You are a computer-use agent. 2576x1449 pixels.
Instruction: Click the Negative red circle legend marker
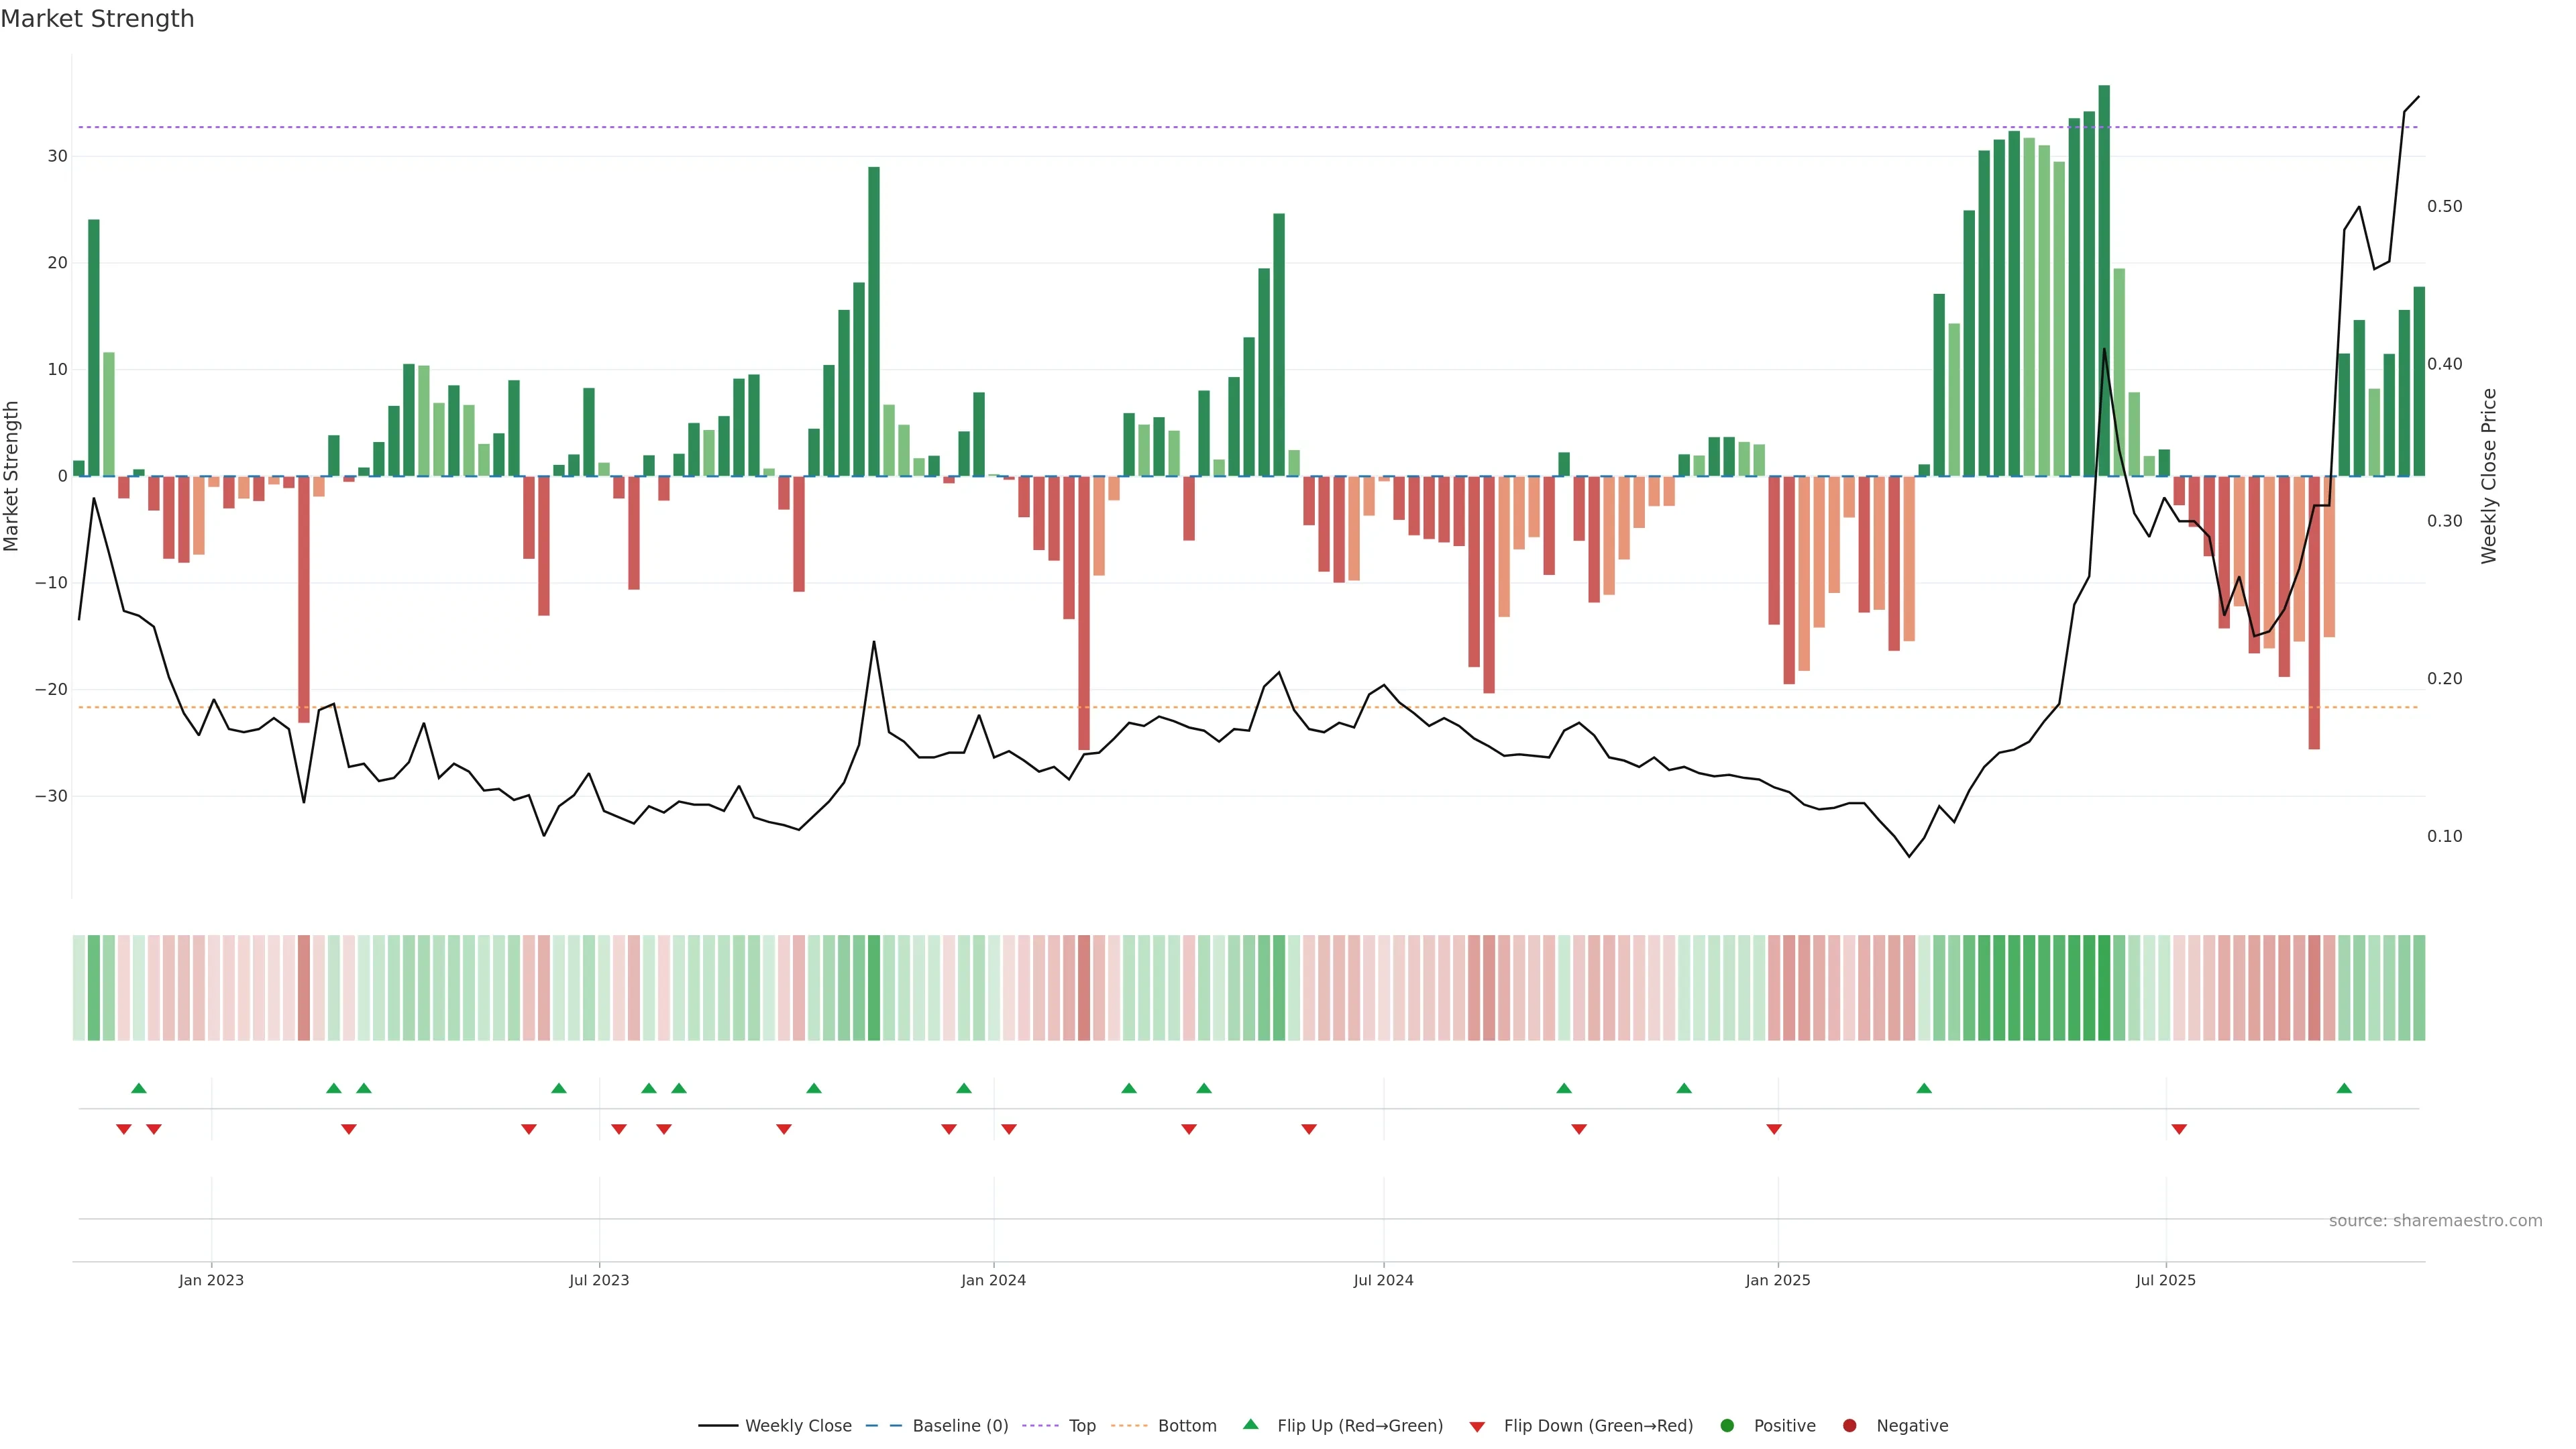click(1849, 1425)
